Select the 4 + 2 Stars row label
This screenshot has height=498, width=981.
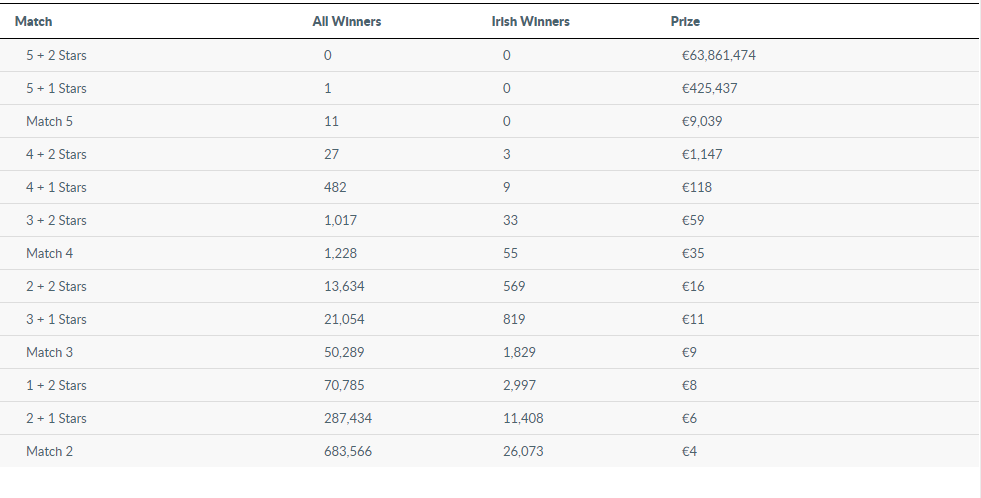point(56,154)
